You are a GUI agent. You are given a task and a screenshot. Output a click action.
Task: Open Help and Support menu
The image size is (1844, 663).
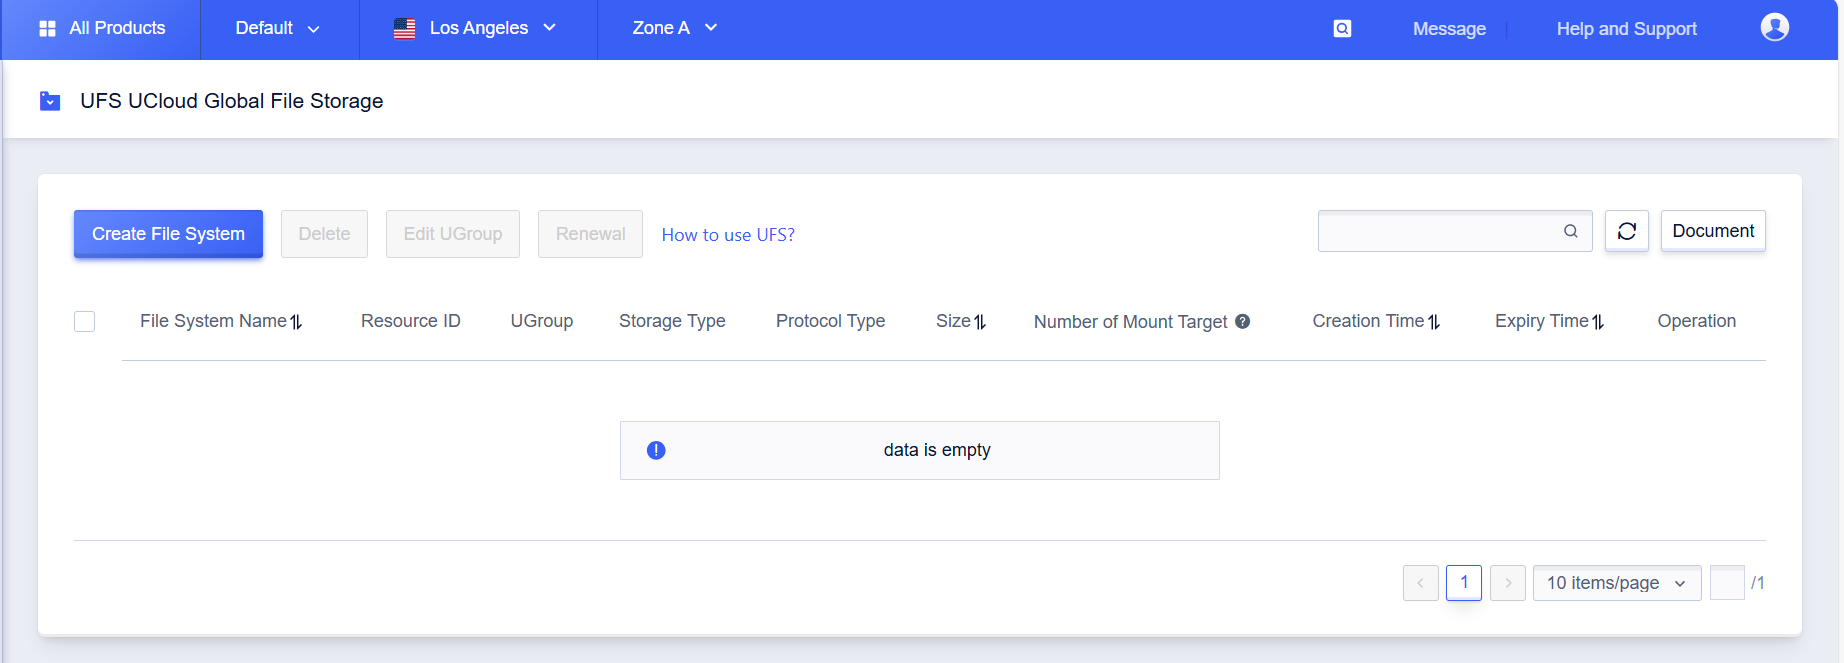pyautogui.click(x=1626, y=29)
